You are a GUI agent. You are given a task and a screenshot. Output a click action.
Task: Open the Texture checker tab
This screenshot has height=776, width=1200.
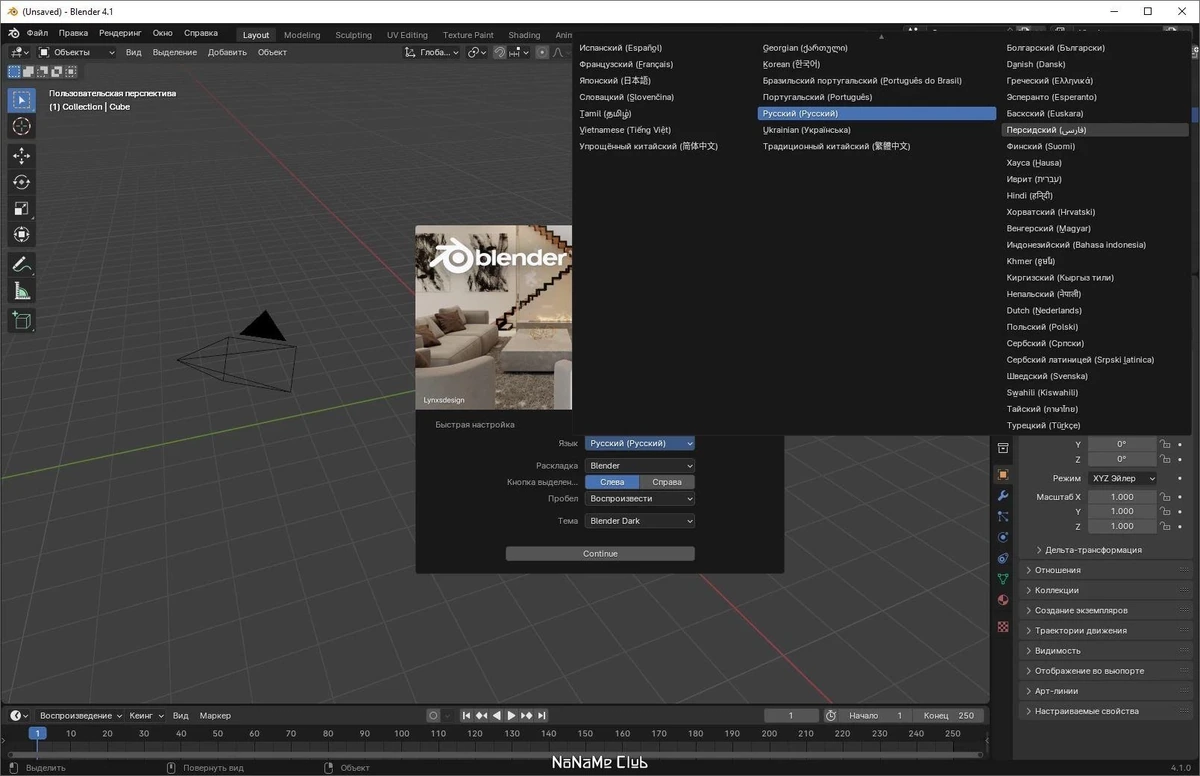(x=1003, y=627)
